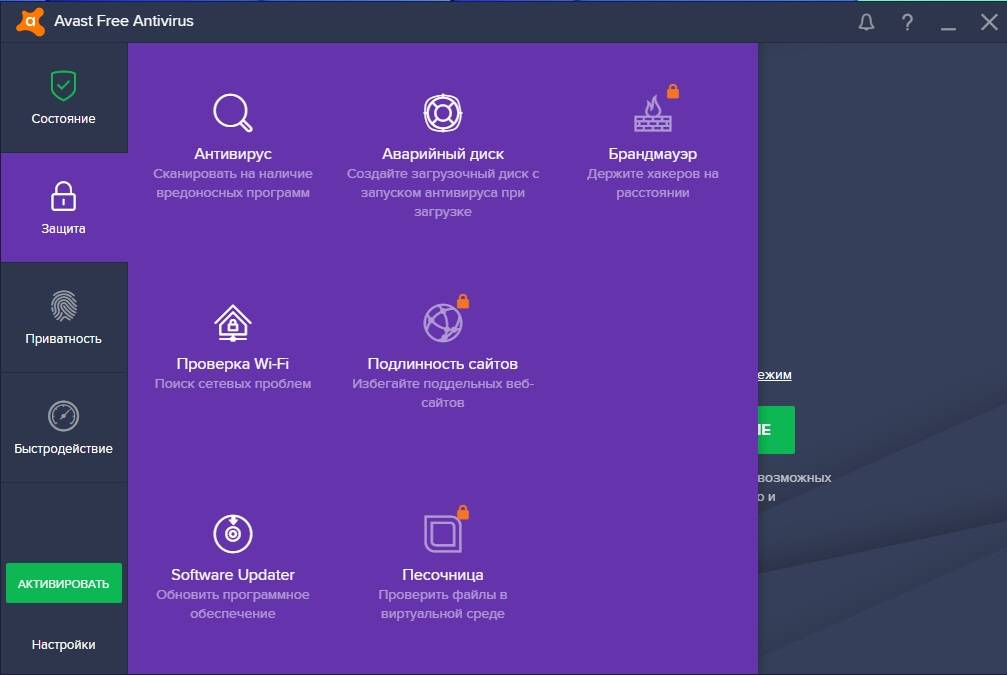The image size is (1007, 675).
Task: Click the orange lock on Брандмауэр
Action: 672,91
